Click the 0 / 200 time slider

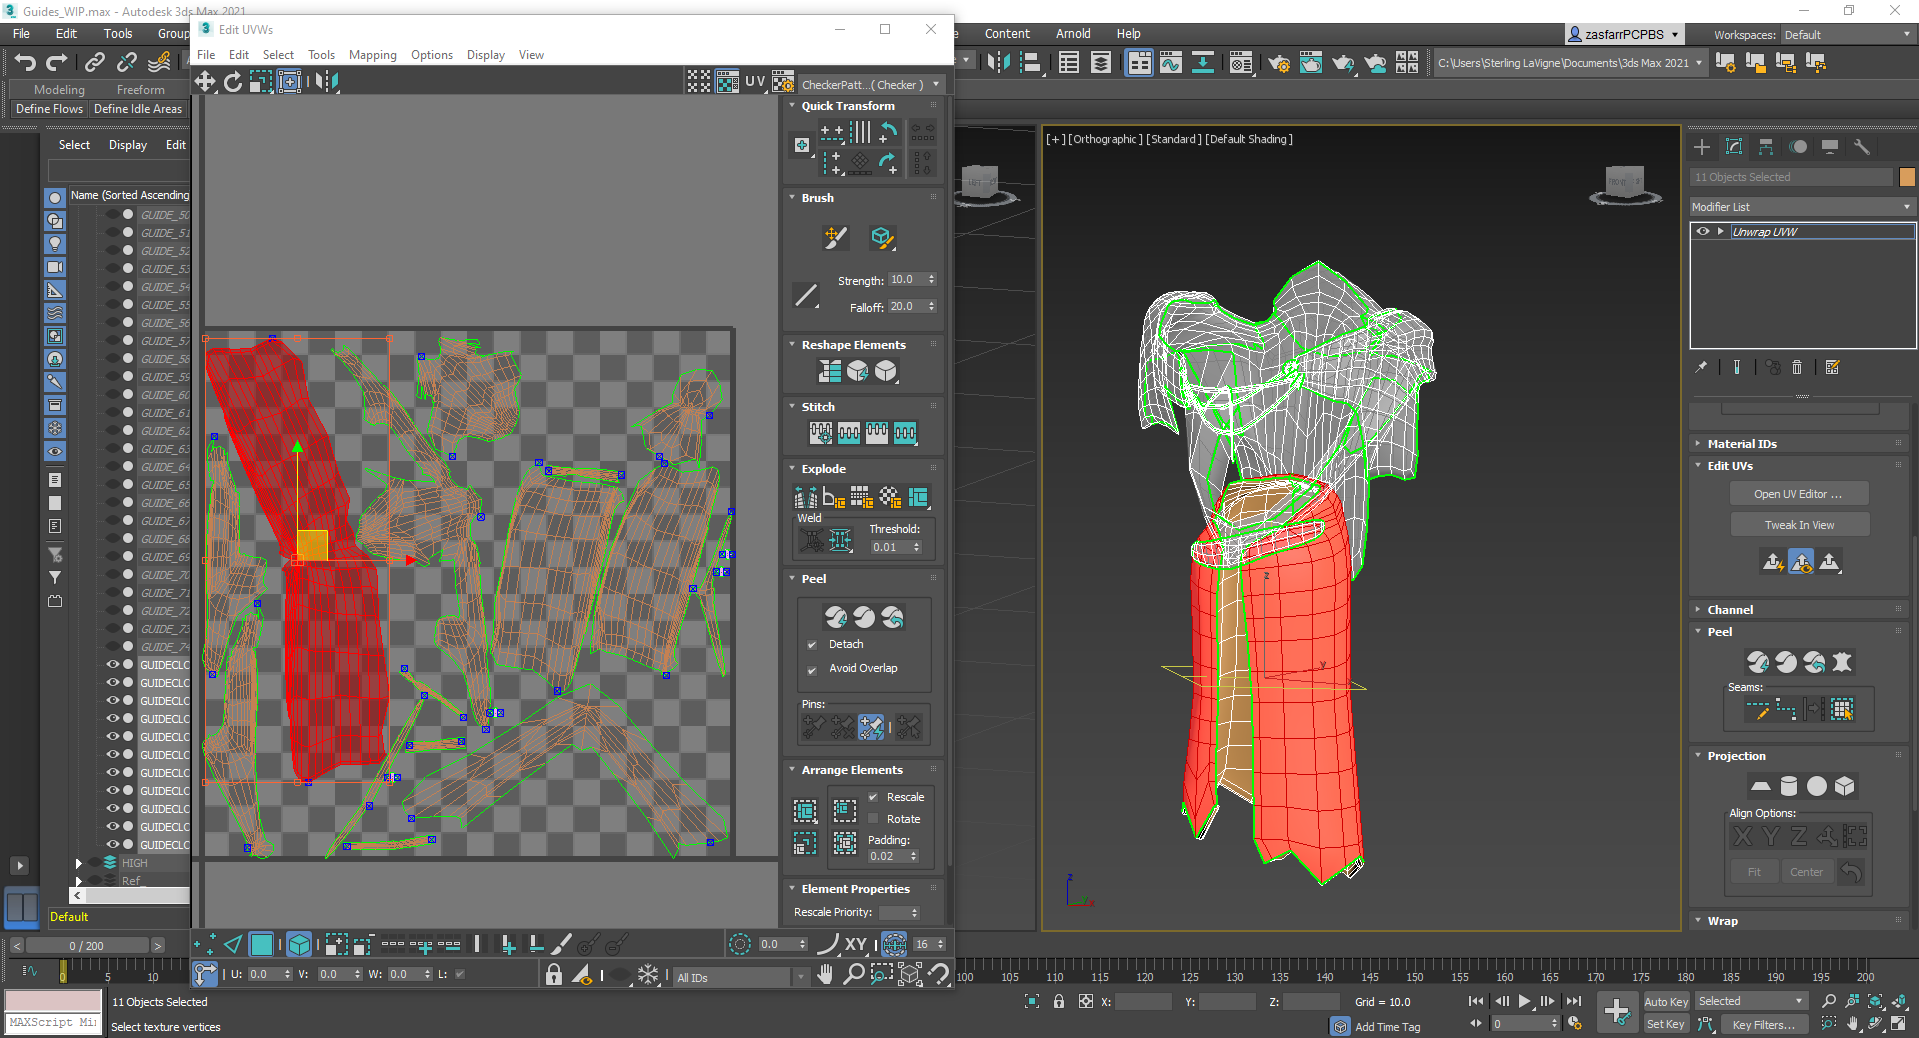tap(87, 945)
